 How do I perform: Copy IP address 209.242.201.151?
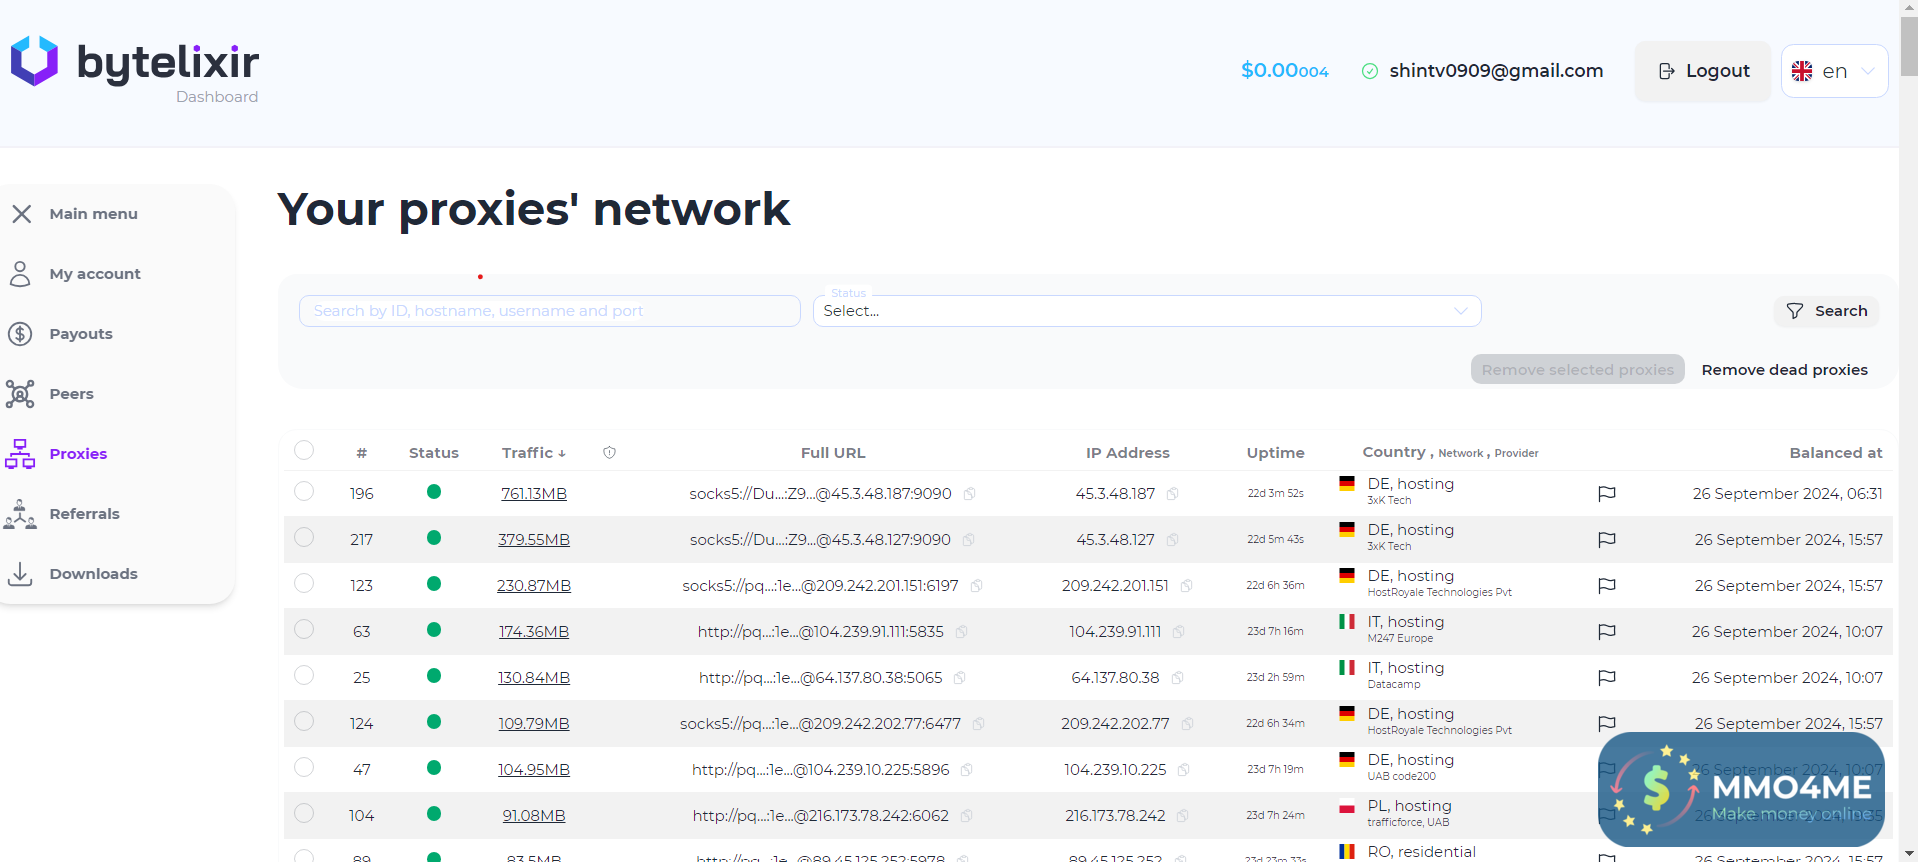pos(1186,586)
